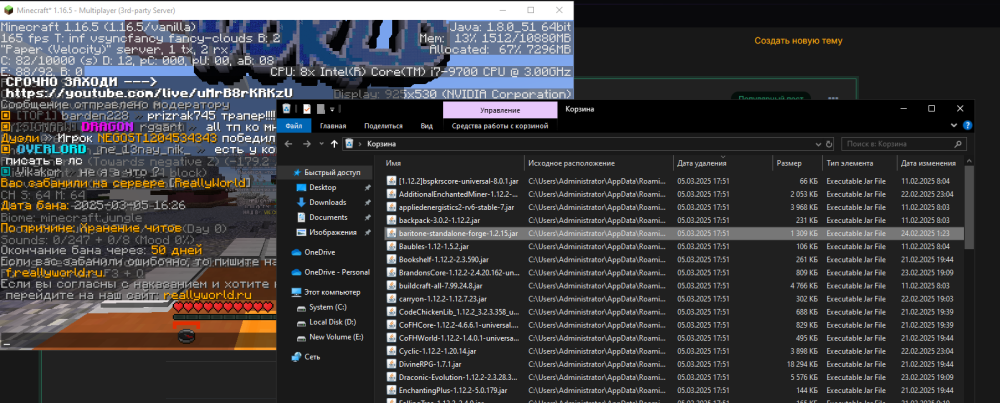The height and width of the screenshot is (403, 1000).
Task: Refresh the Корзина folder view
Action: pos(828,144)
